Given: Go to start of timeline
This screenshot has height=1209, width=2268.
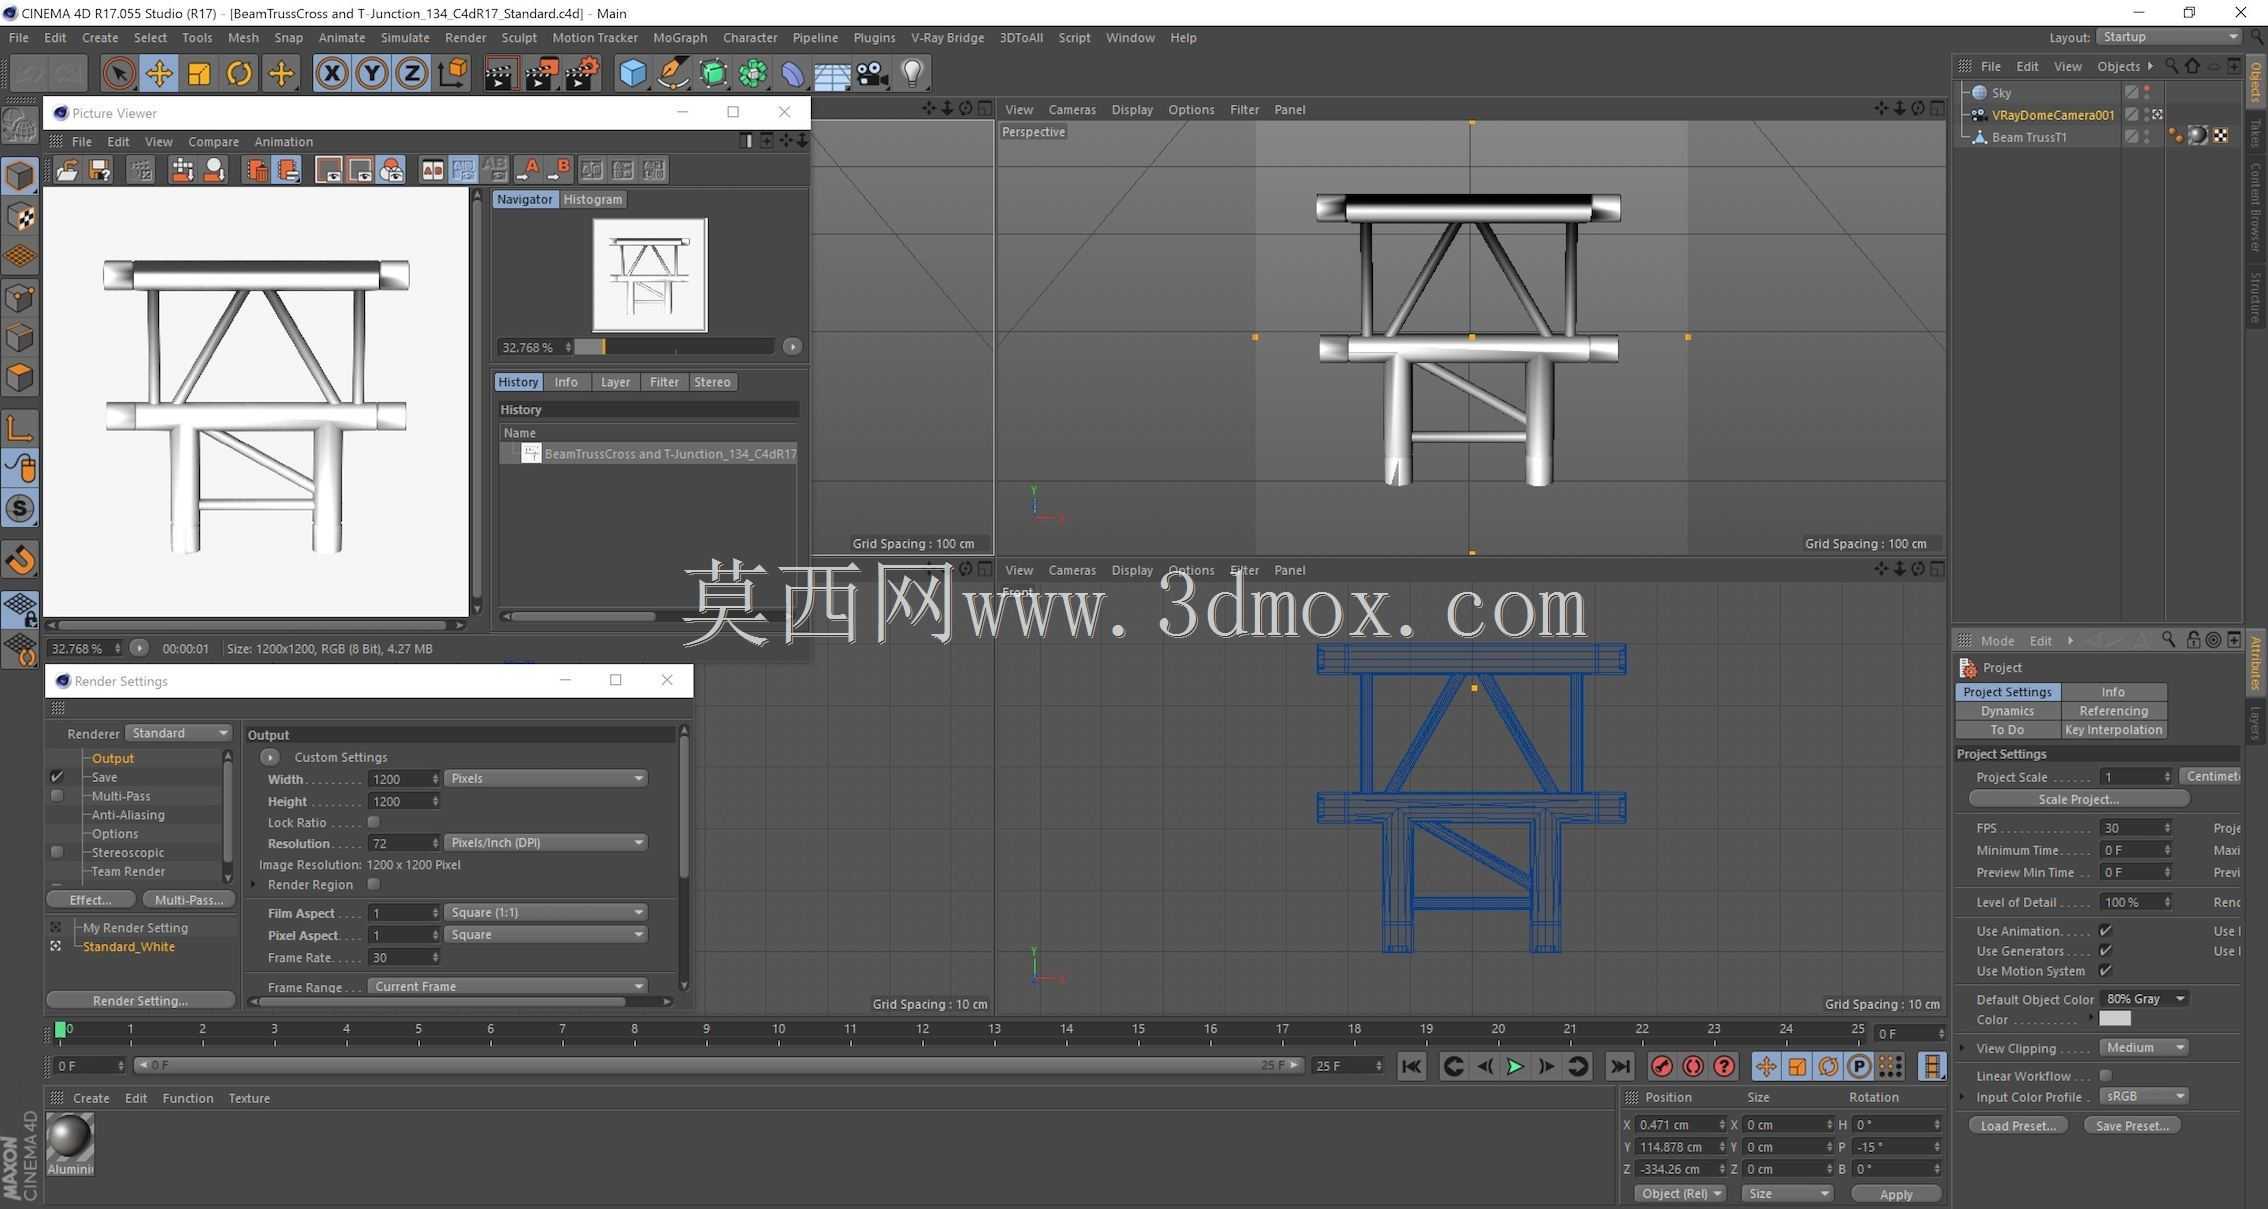Looking at the screenshot, I should pos(1411,1067).
